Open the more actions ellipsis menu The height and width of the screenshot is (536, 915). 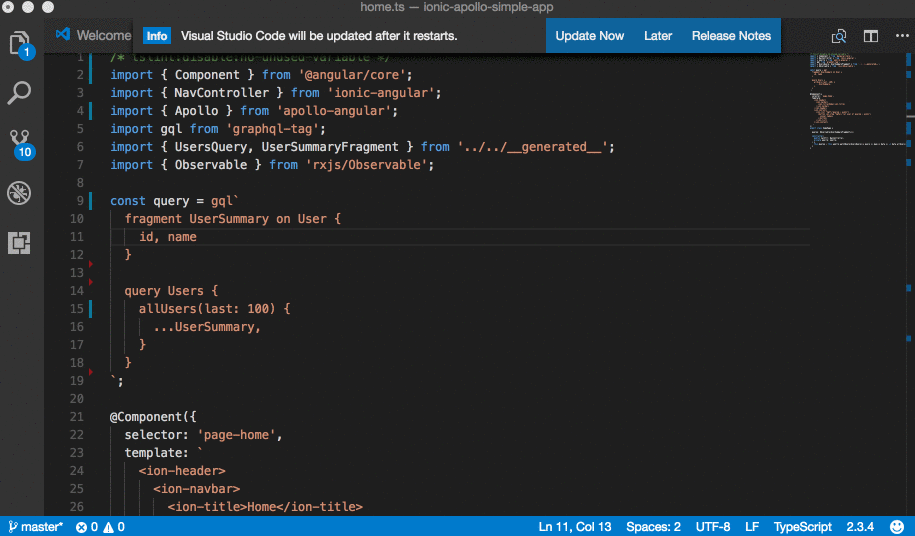902,36
